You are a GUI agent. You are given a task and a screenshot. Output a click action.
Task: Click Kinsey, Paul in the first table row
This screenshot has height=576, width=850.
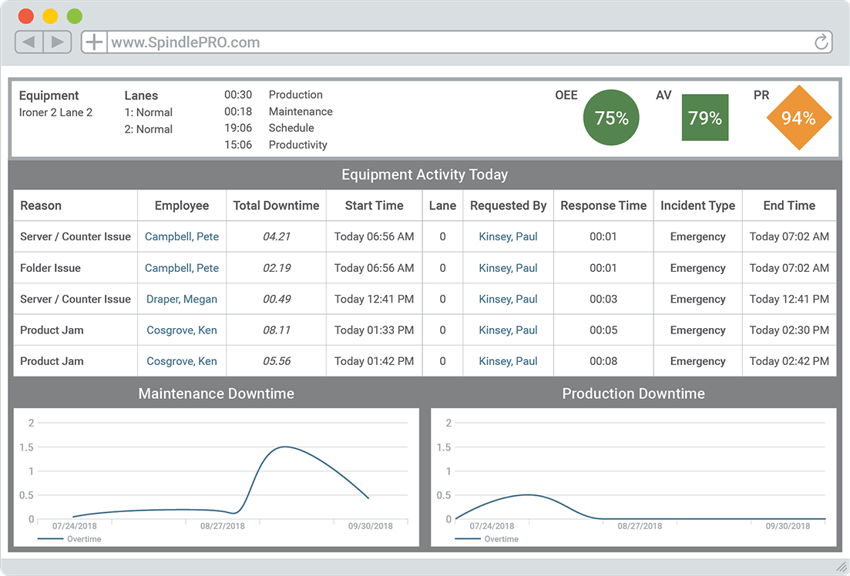(508, 237)
